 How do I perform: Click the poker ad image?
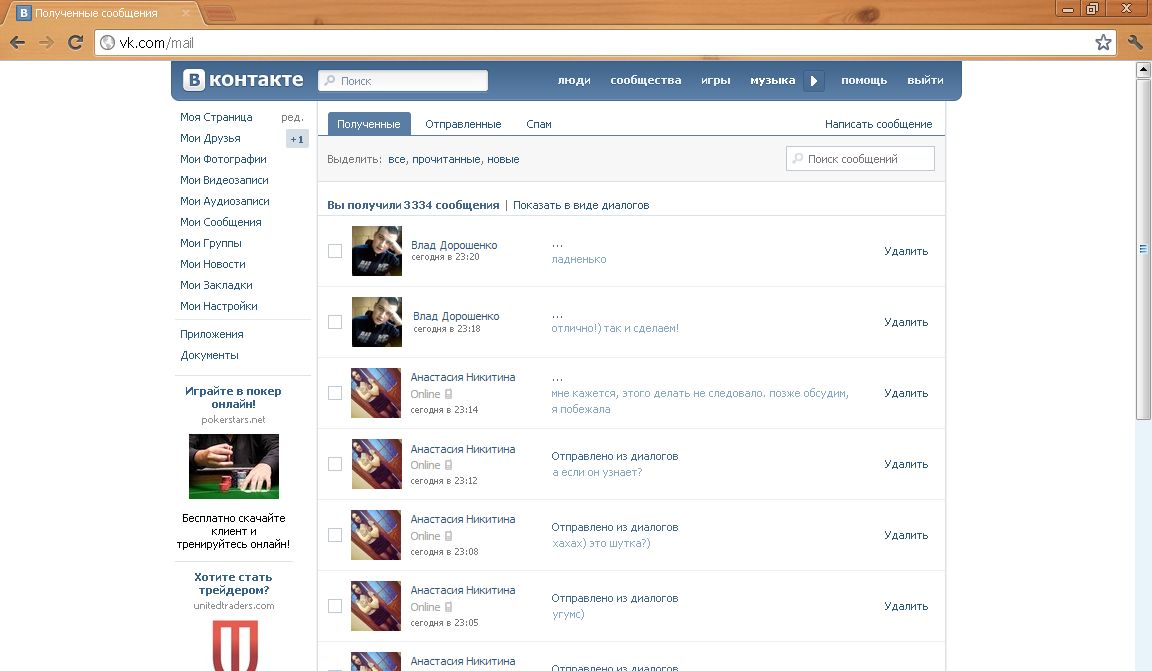(x=234, y=467)
